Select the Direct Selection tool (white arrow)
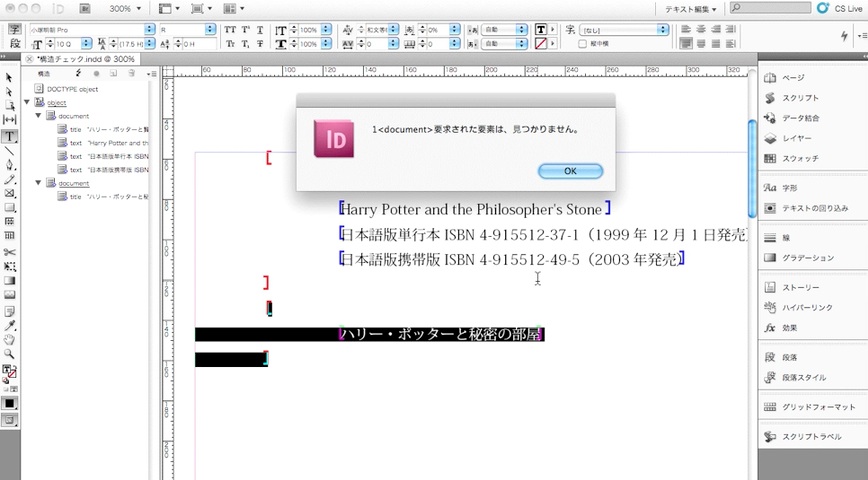The width and height of the screenshot is (868, 480). click(9, 91)
